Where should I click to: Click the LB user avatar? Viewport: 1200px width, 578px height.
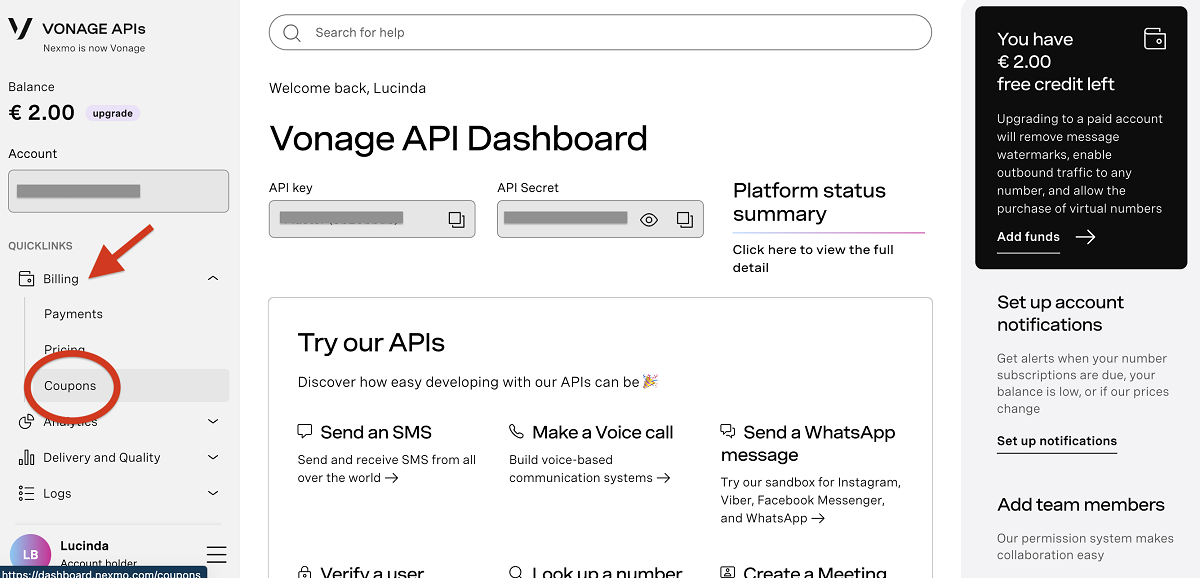(30, 554)
